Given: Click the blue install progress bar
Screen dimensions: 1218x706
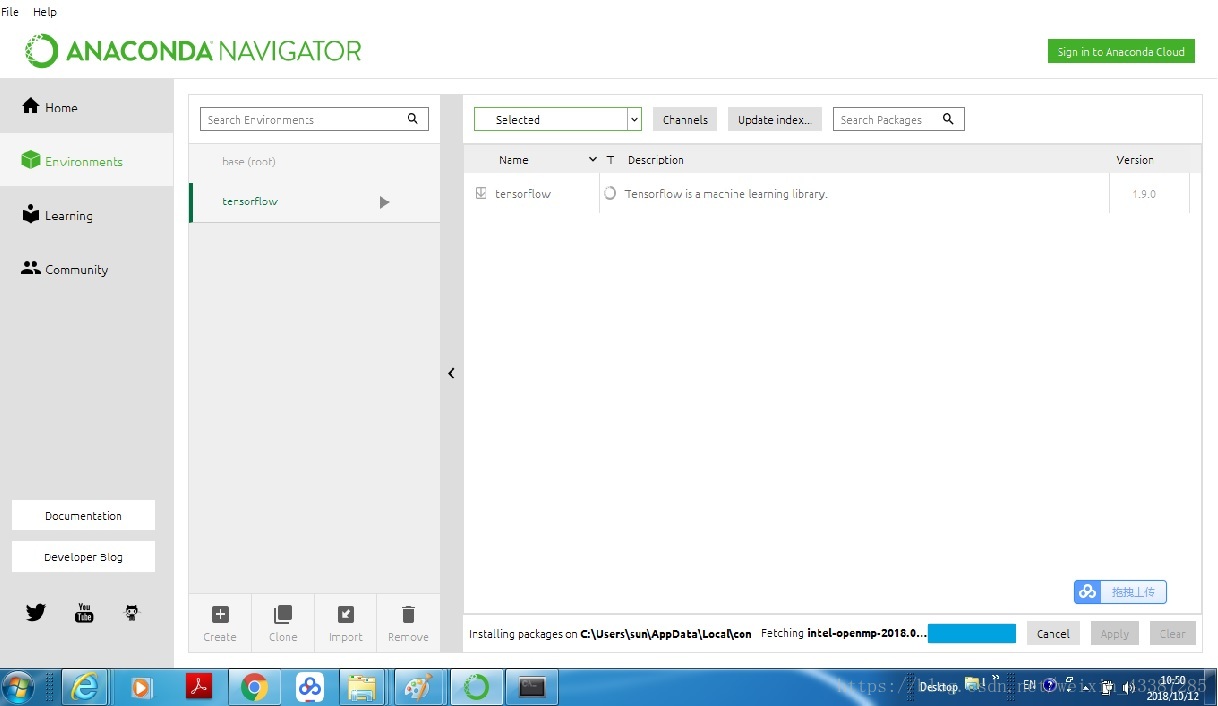Looking at the screenshot, I should coord(971,633).
